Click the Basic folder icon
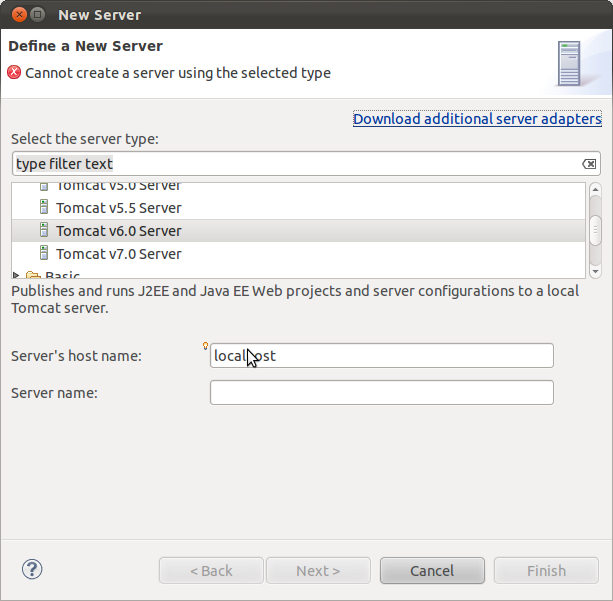This screenshot has height=601, width=613. click(x=33, y=274)
